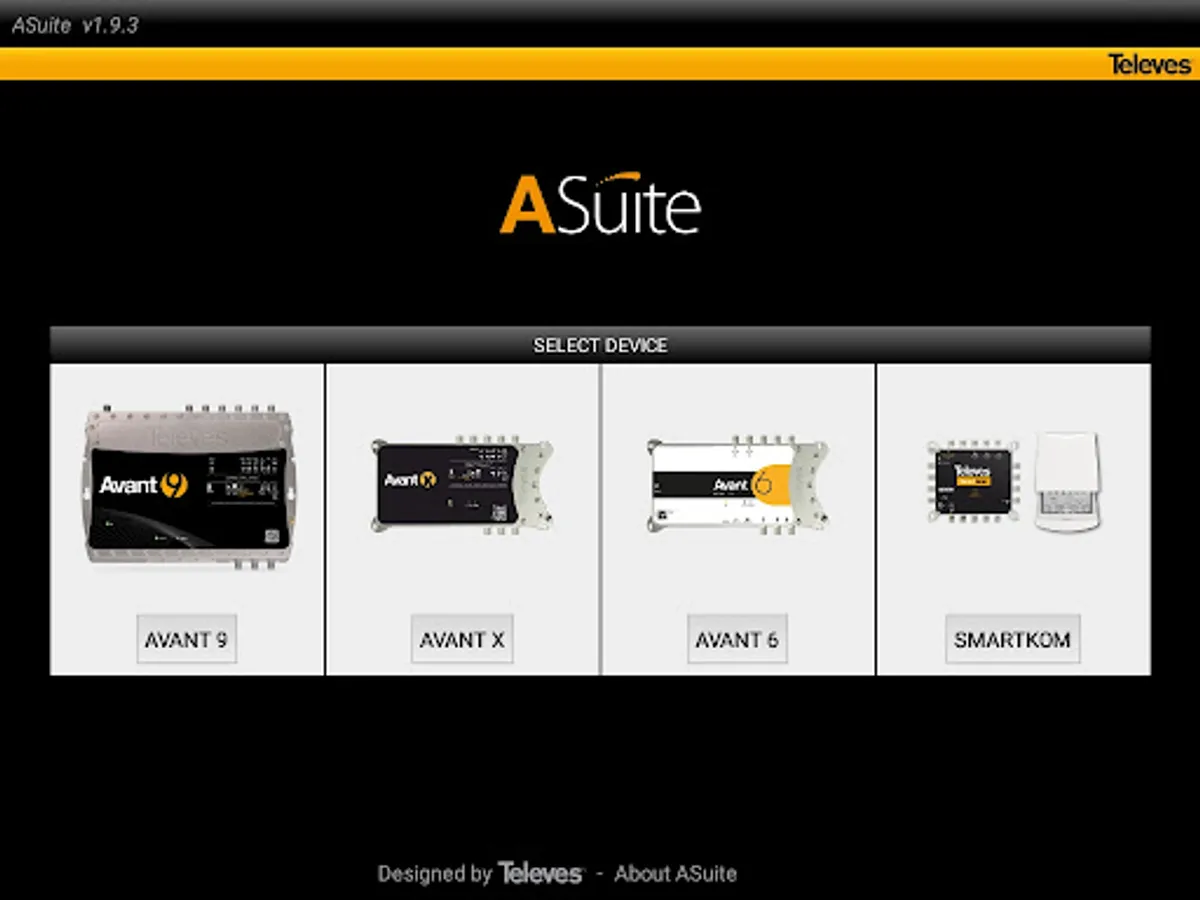
Task: Choose the AVANT 6 button
Action: [737, 639]
